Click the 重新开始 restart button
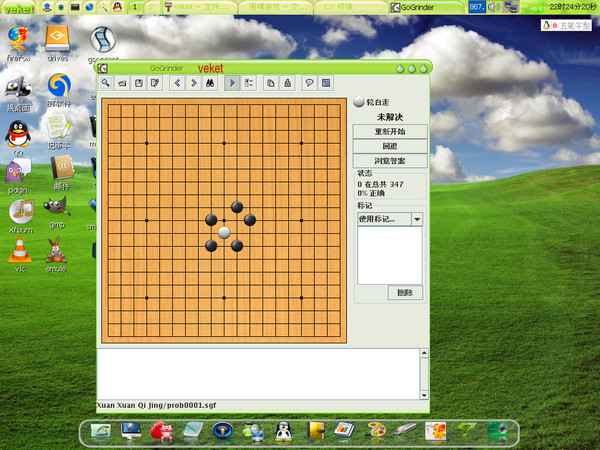 390,132
